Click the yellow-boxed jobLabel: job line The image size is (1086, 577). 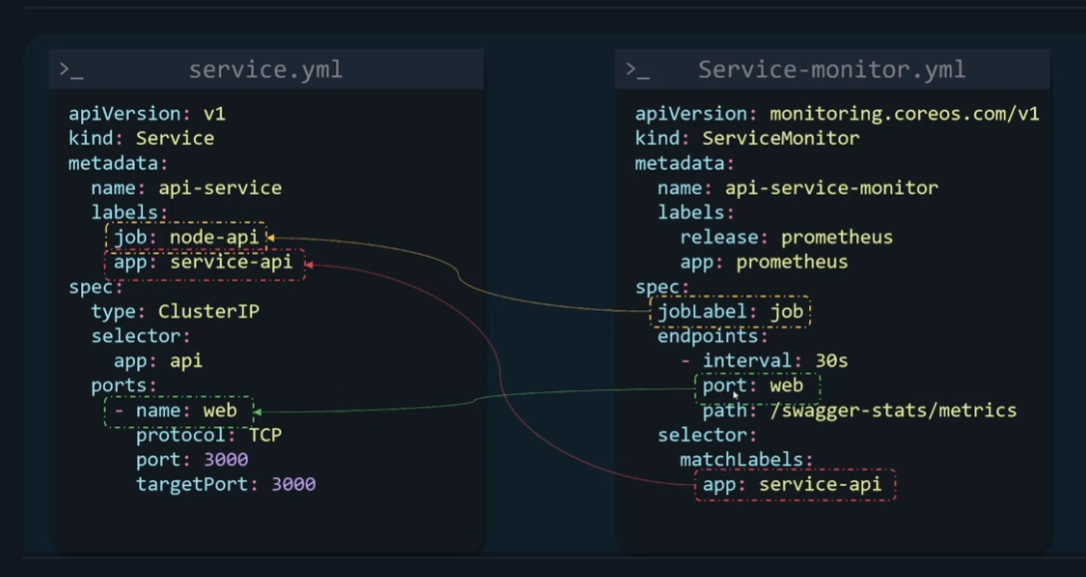click(729, 312)
